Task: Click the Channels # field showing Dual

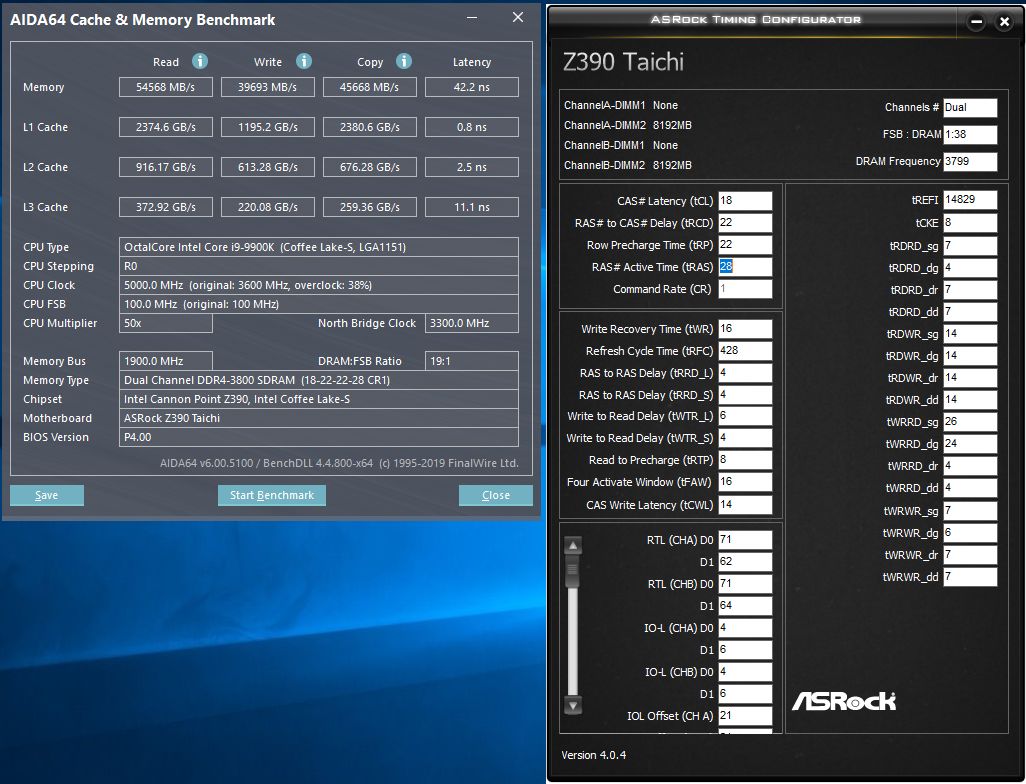Action: [x=970, y=107]
